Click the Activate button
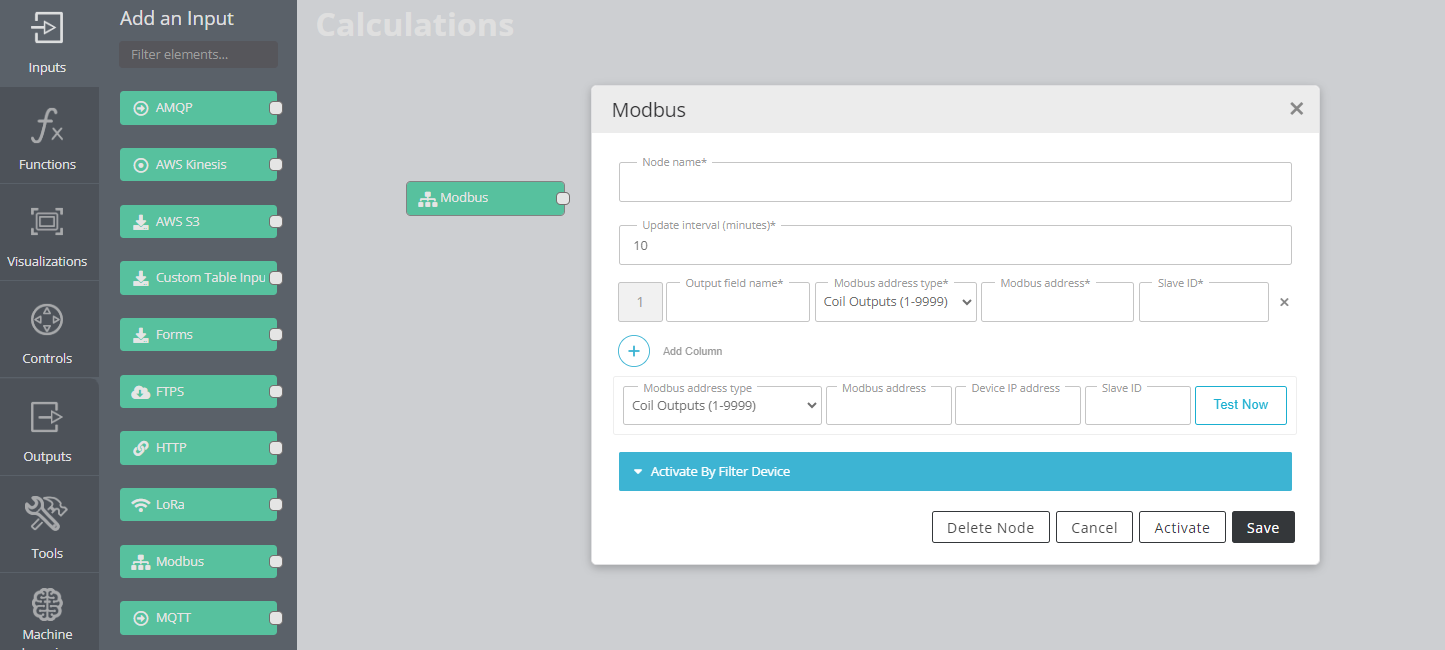 (x=1182, y=527)
